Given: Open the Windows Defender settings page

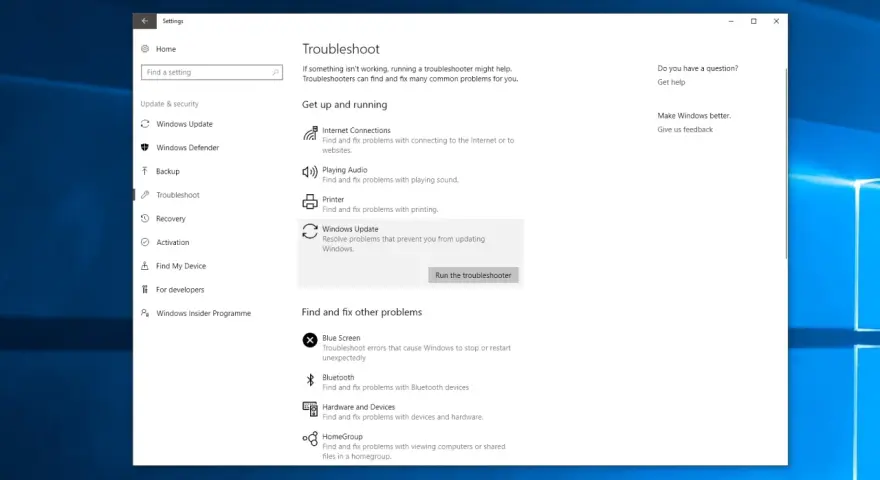Looking at the screenshot, I should click(x=187, y=147).
